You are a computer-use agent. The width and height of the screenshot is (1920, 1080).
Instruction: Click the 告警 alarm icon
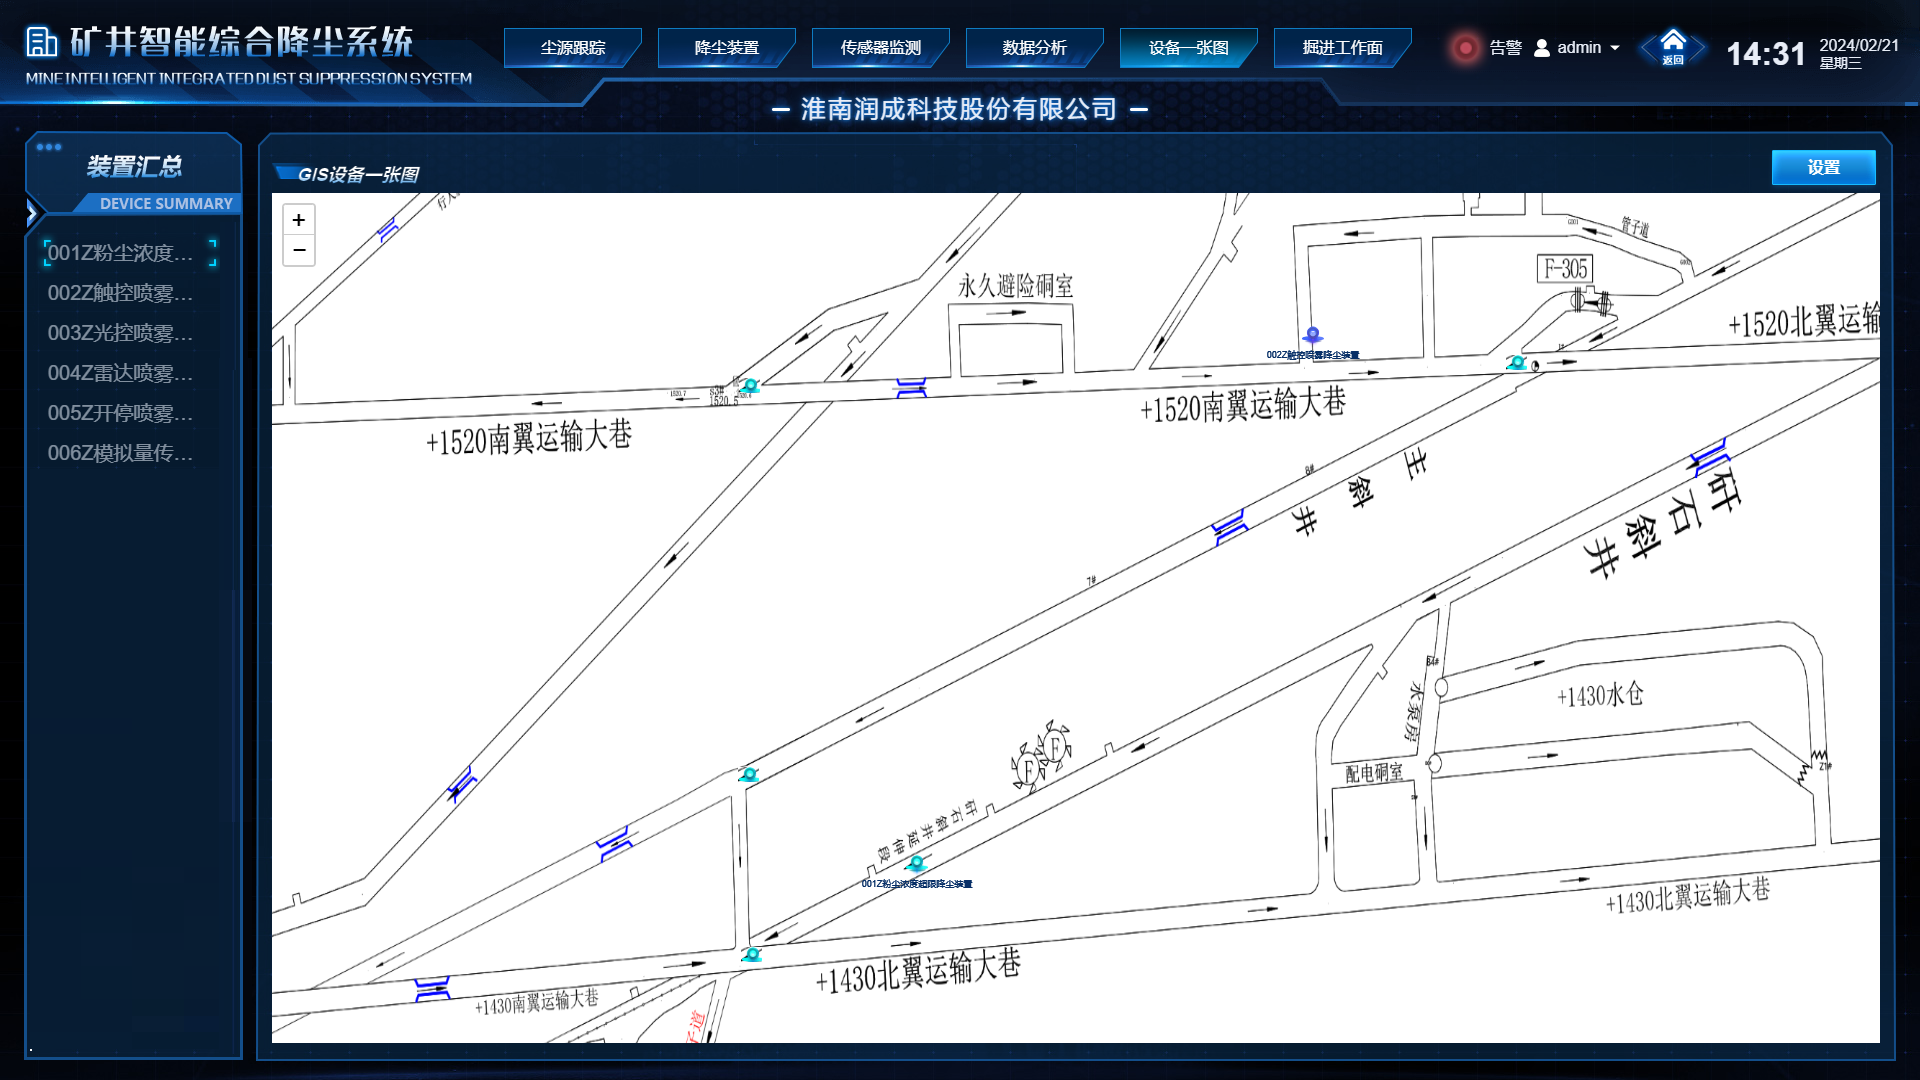(x=1465, y=47)
